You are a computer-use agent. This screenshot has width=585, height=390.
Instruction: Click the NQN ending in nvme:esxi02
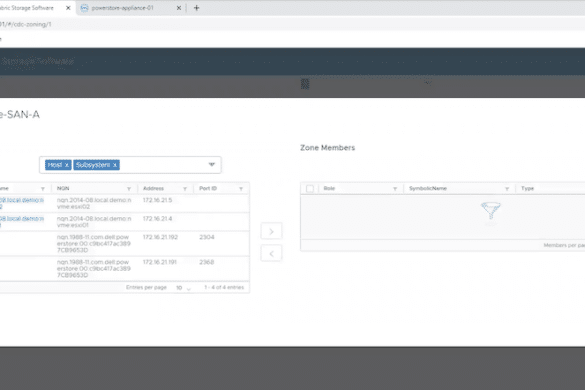94,203
